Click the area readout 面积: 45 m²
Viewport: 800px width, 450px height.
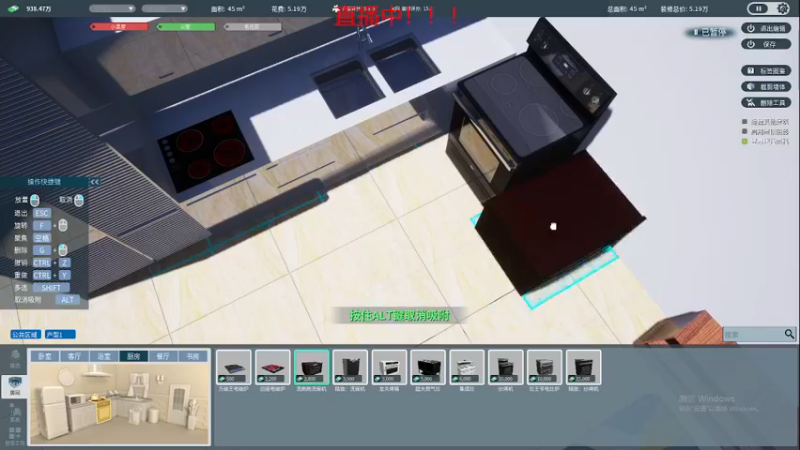[x=228, y=9]
